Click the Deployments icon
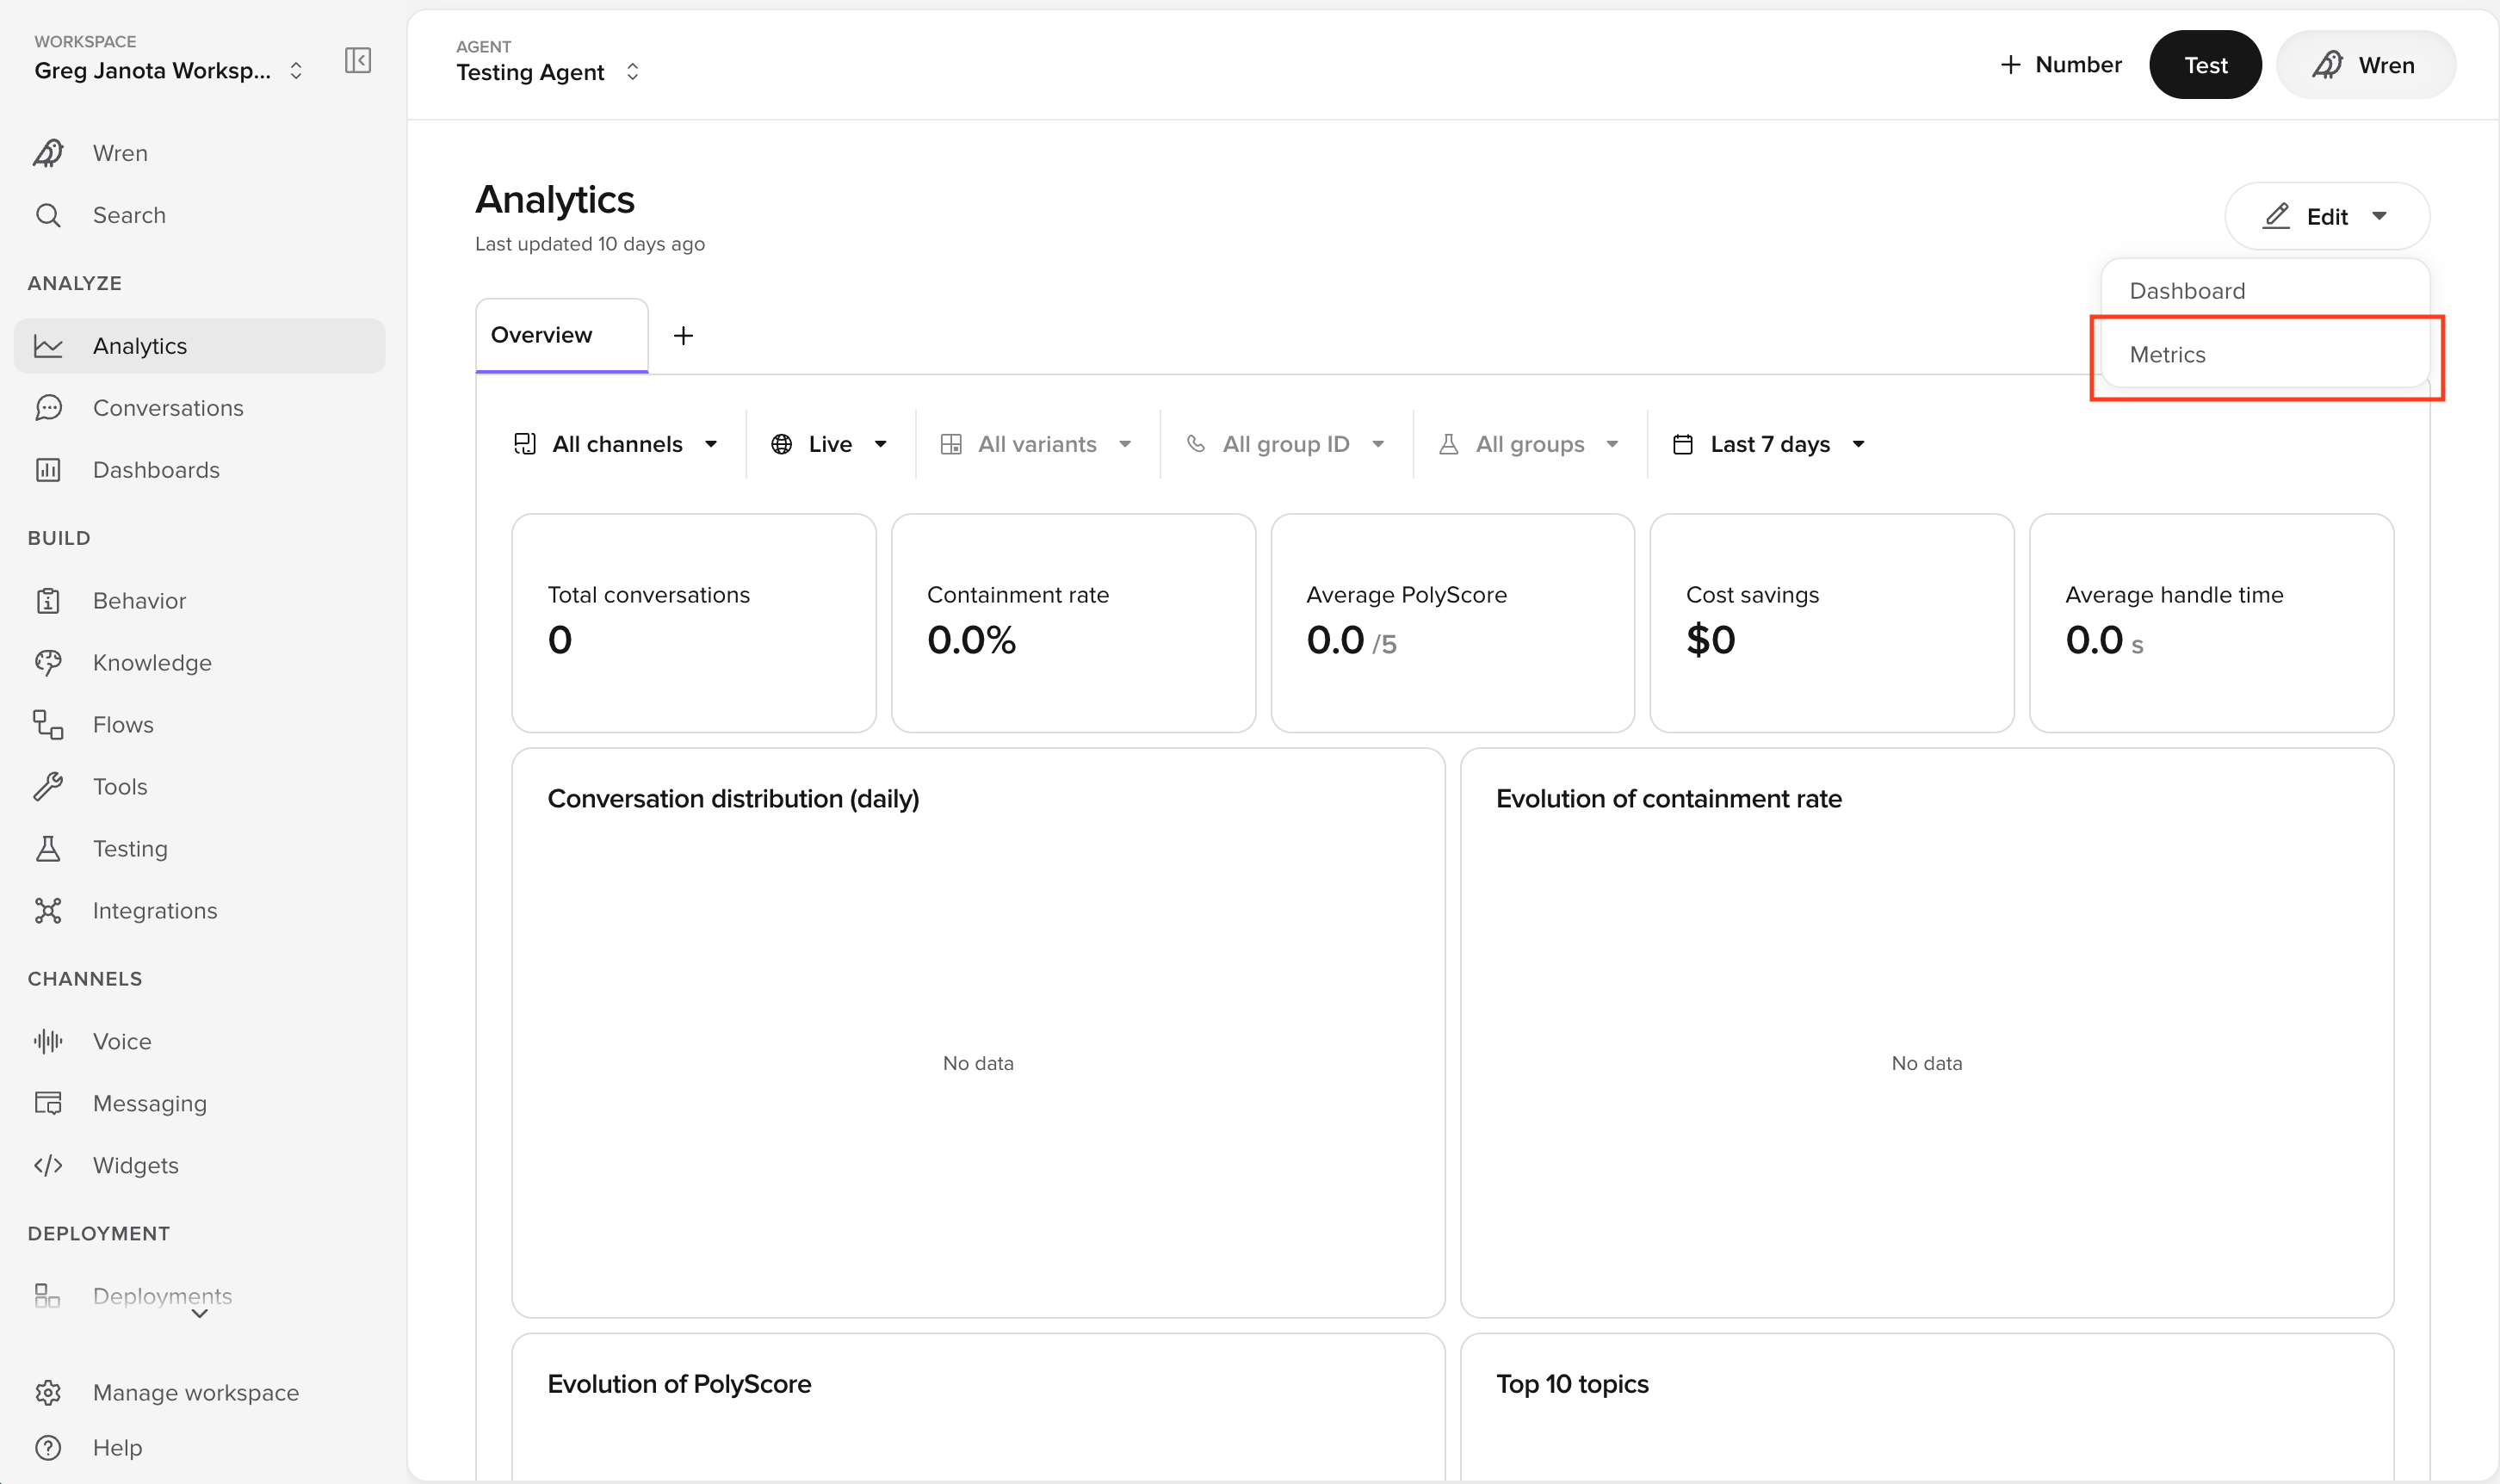Image resolution: width=2500 pixels, height=1484 pixels. (x=48, y=1297)
